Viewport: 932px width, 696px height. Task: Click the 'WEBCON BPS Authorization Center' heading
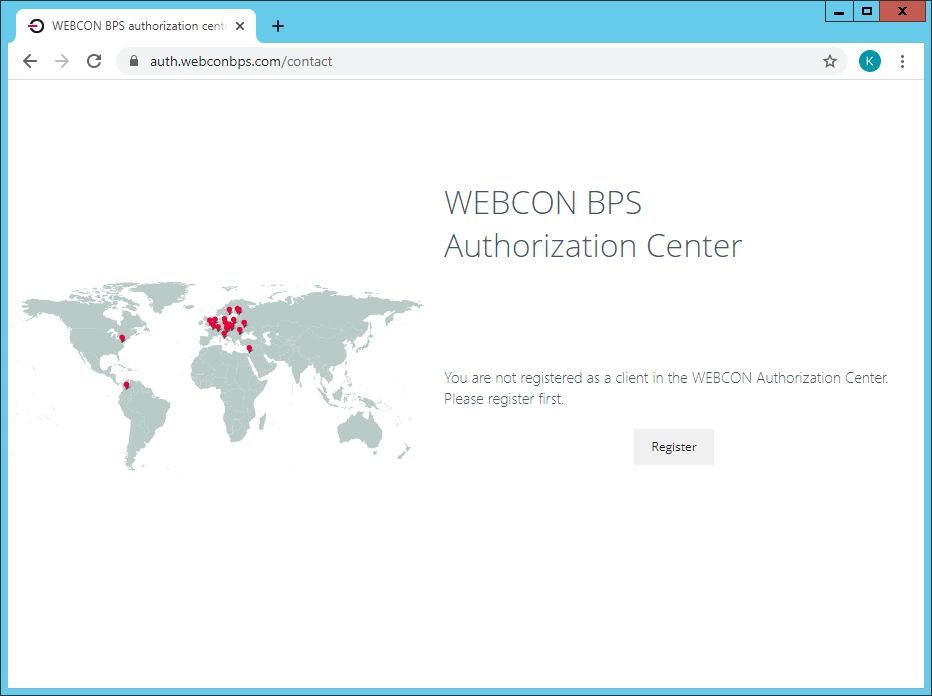click(x=593, y=224)
